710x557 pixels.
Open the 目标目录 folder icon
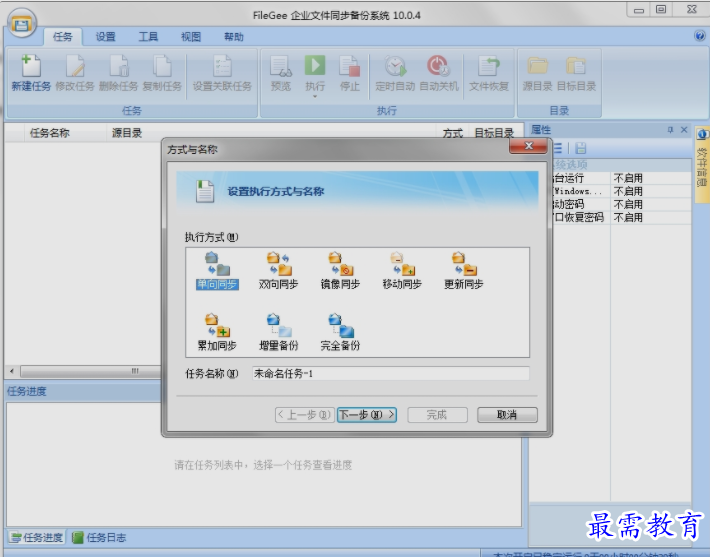(x=576, y=66)
